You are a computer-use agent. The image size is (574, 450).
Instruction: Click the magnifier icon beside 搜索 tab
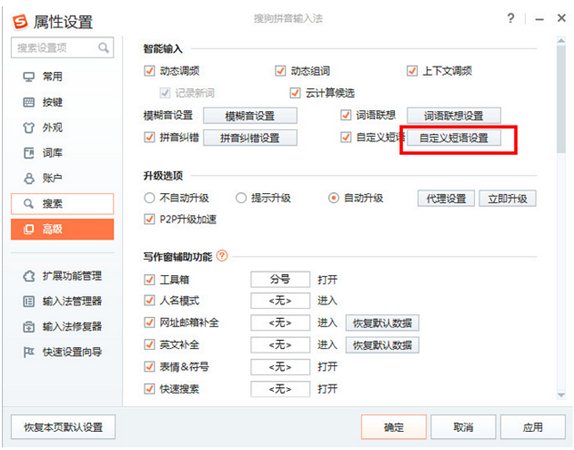[x=29, y=204]
